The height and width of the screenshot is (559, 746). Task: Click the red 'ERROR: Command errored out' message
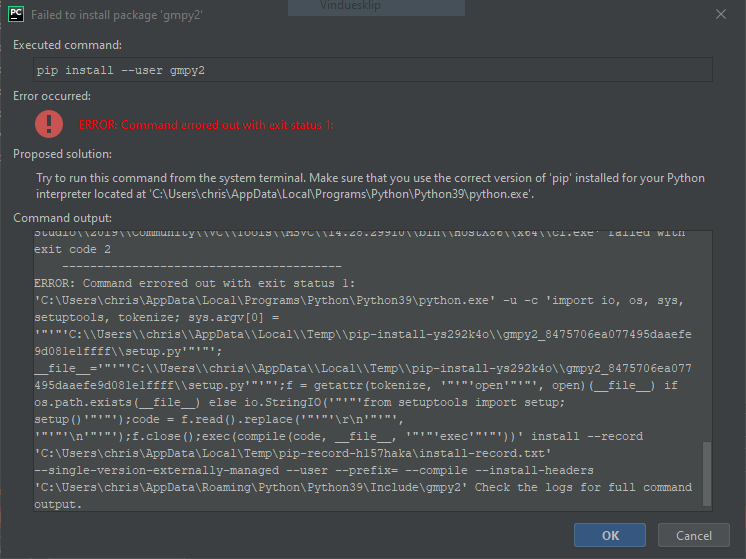tap(206, 125)
